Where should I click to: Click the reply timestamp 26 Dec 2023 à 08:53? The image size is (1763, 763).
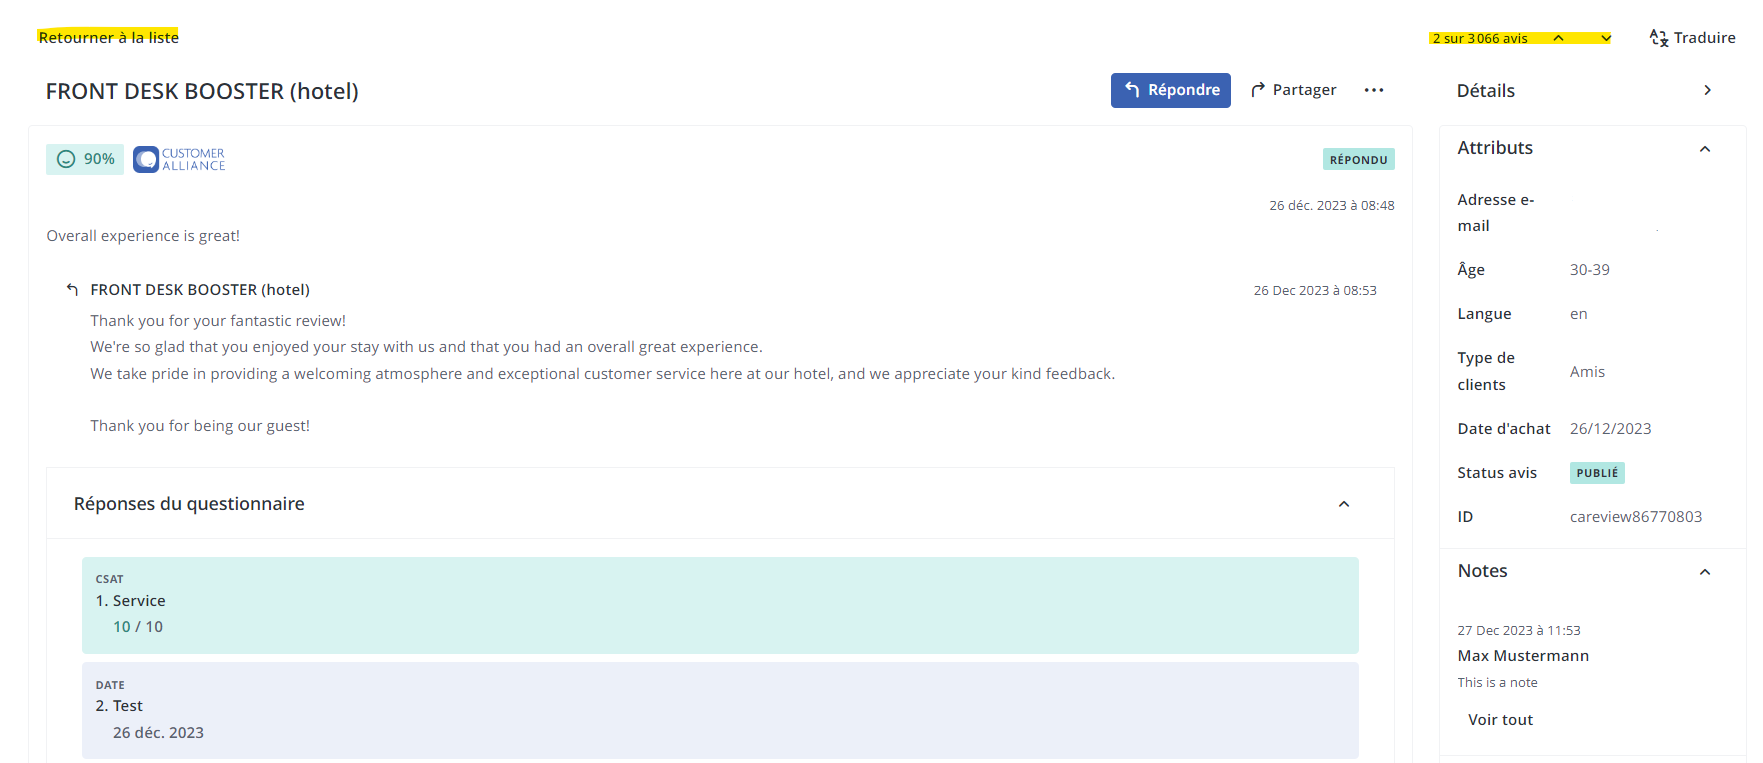pyautogui.click(x=1315, y=290)
